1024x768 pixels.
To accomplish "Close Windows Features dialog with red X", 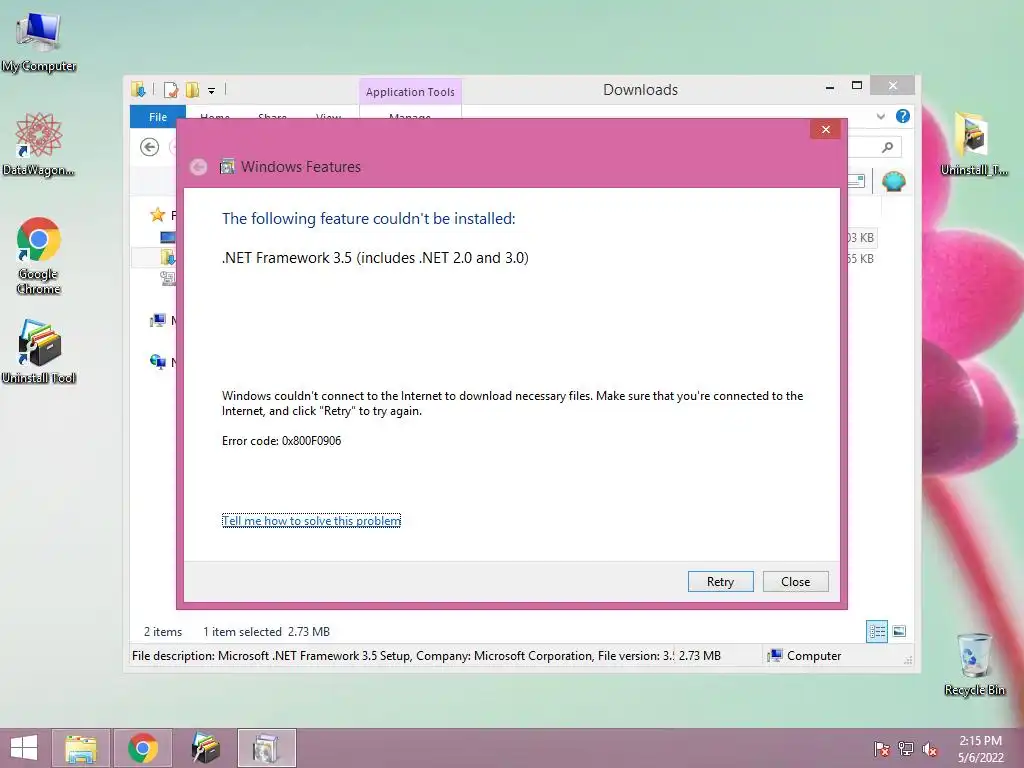I will tap(825, 129).
